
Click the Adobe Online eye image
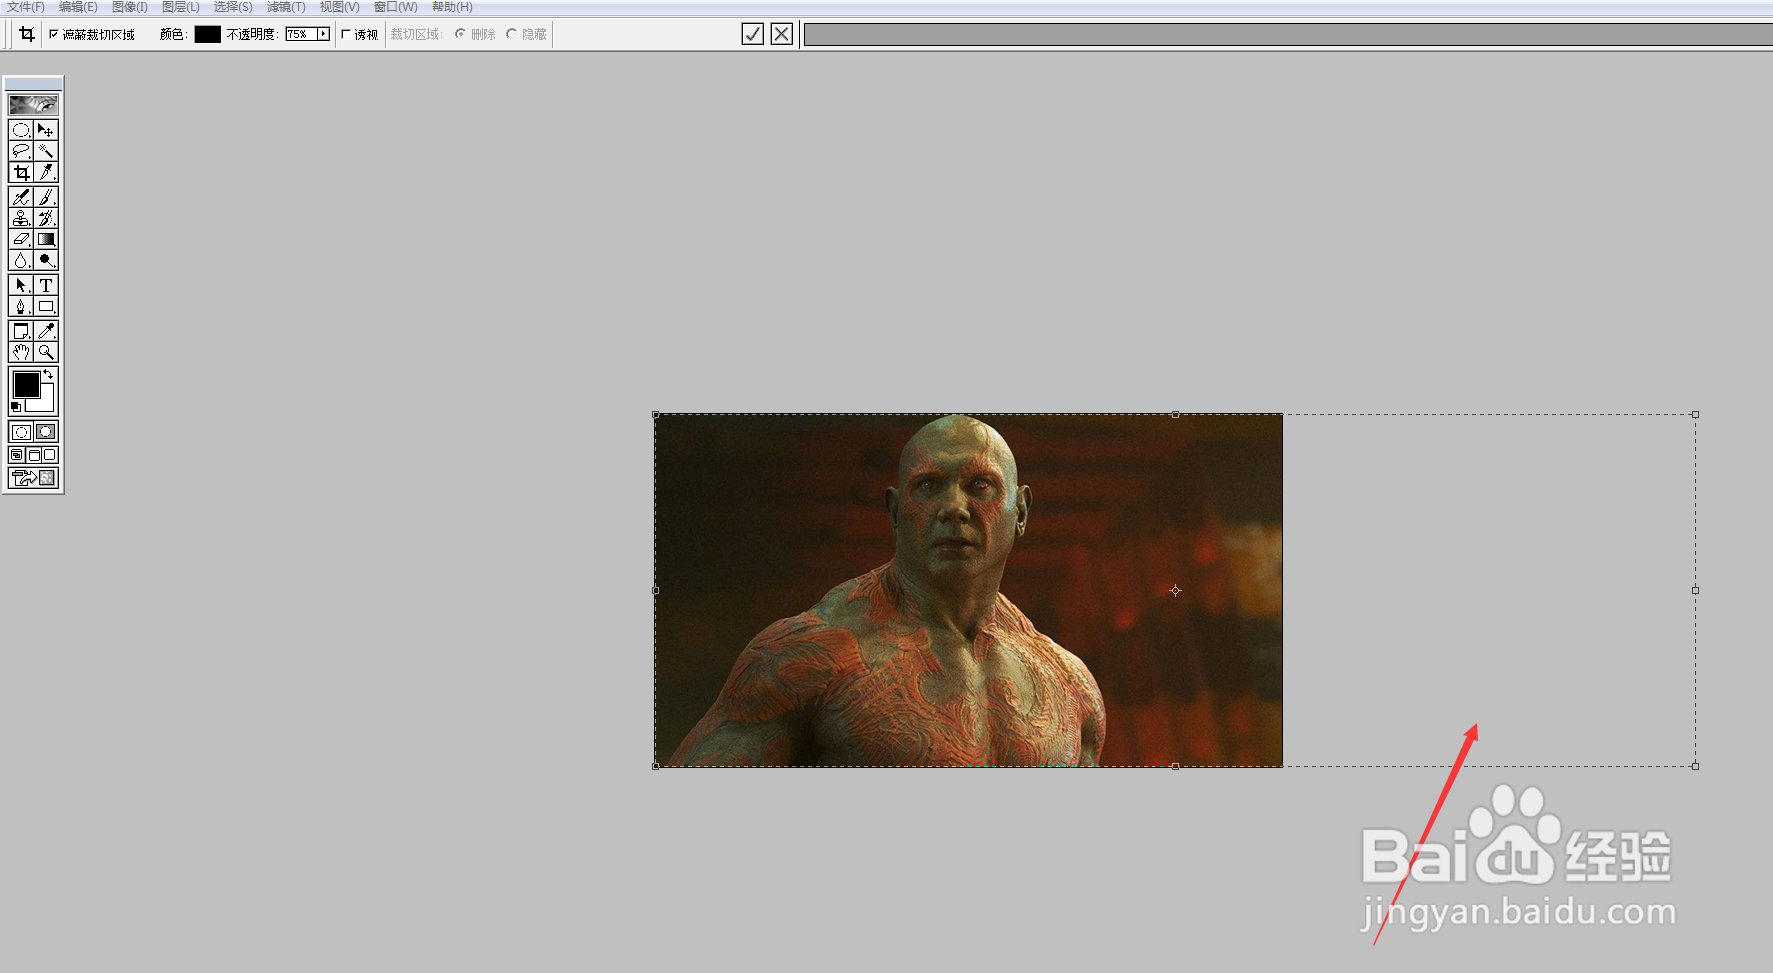pos(33,104)
